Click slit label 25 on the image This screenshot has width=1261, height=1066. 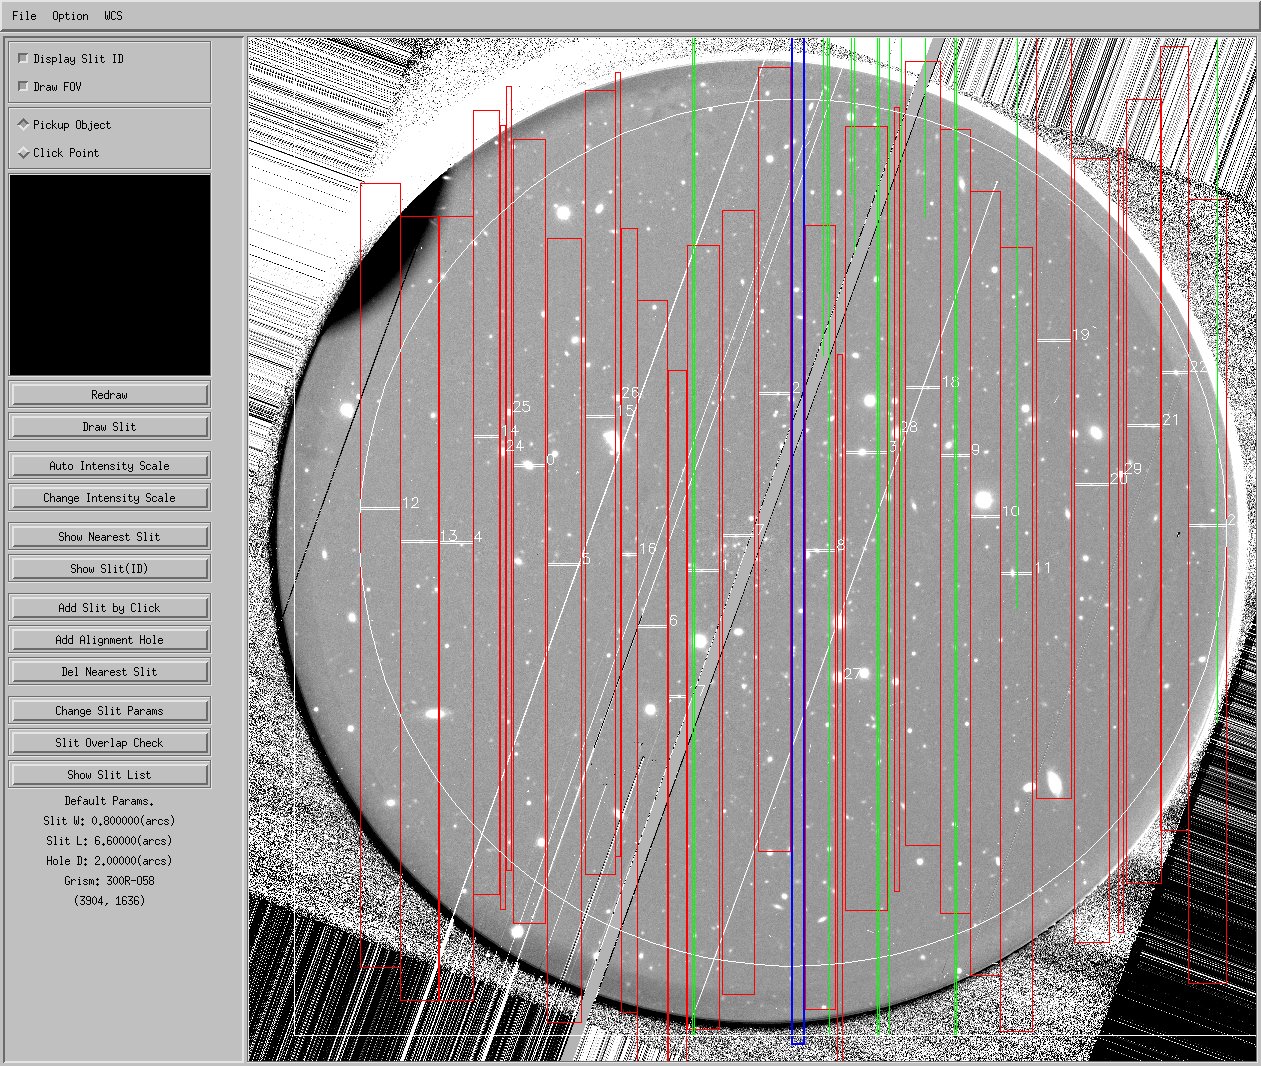pos(521,407)
